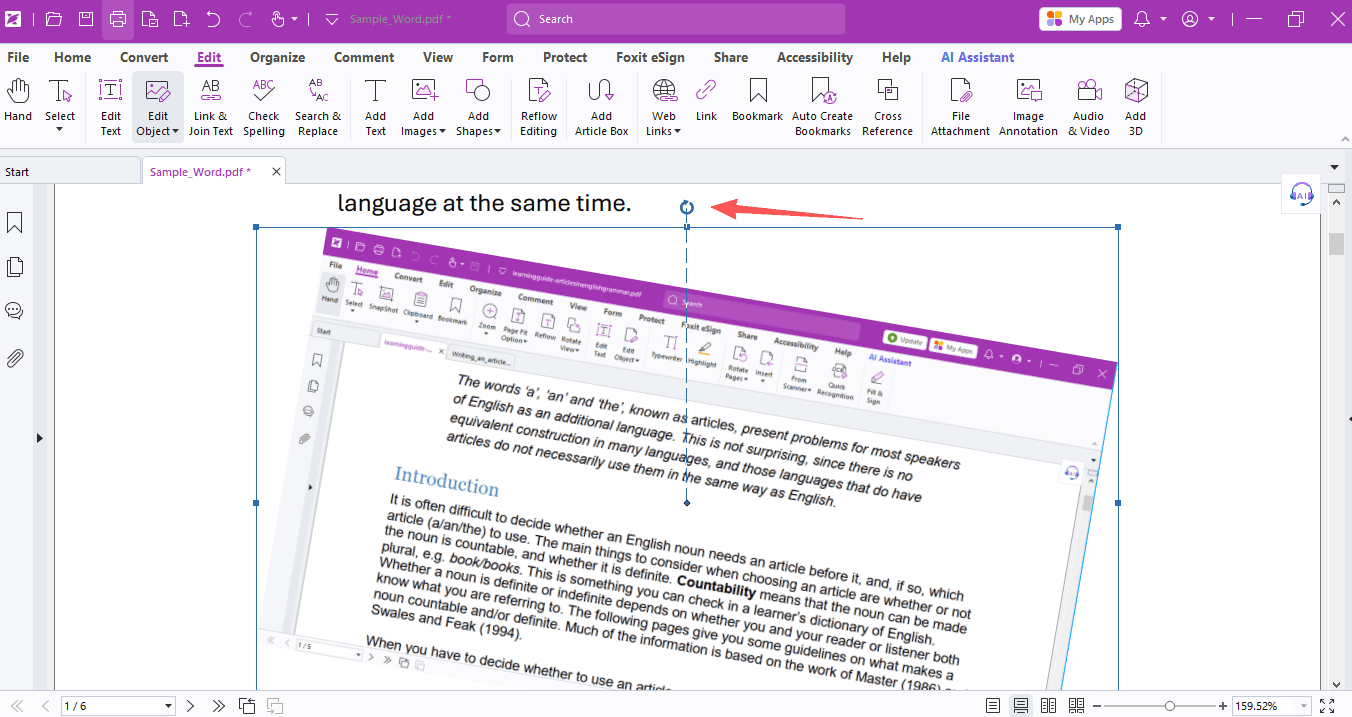Switch to facing pages view
Image resolution: width=1352 pixels, height=717 pixels.
tap(1048, 706)
